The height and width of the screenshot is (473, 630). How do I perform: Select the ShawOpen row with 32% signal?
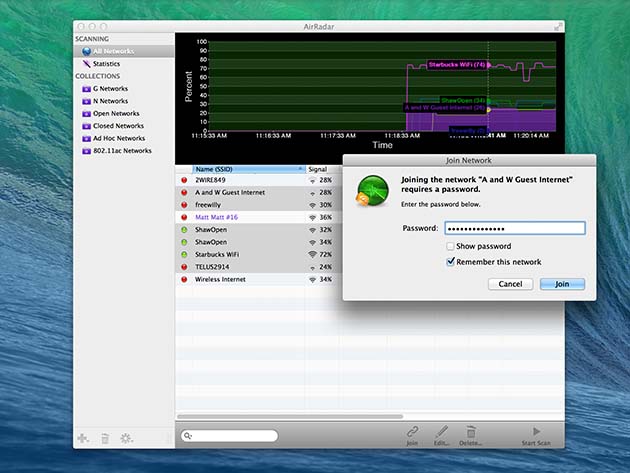[x=259, y=230]
